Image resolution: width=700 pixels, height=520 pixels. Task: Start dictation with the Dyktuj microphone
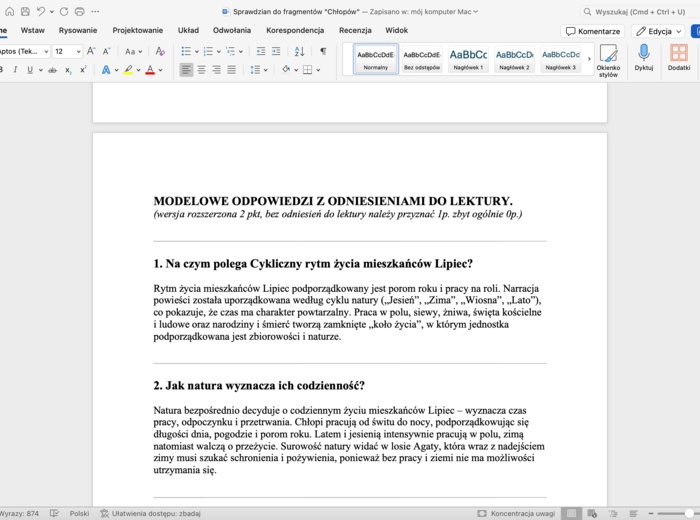pyautogui.click(x=643, y=58)
